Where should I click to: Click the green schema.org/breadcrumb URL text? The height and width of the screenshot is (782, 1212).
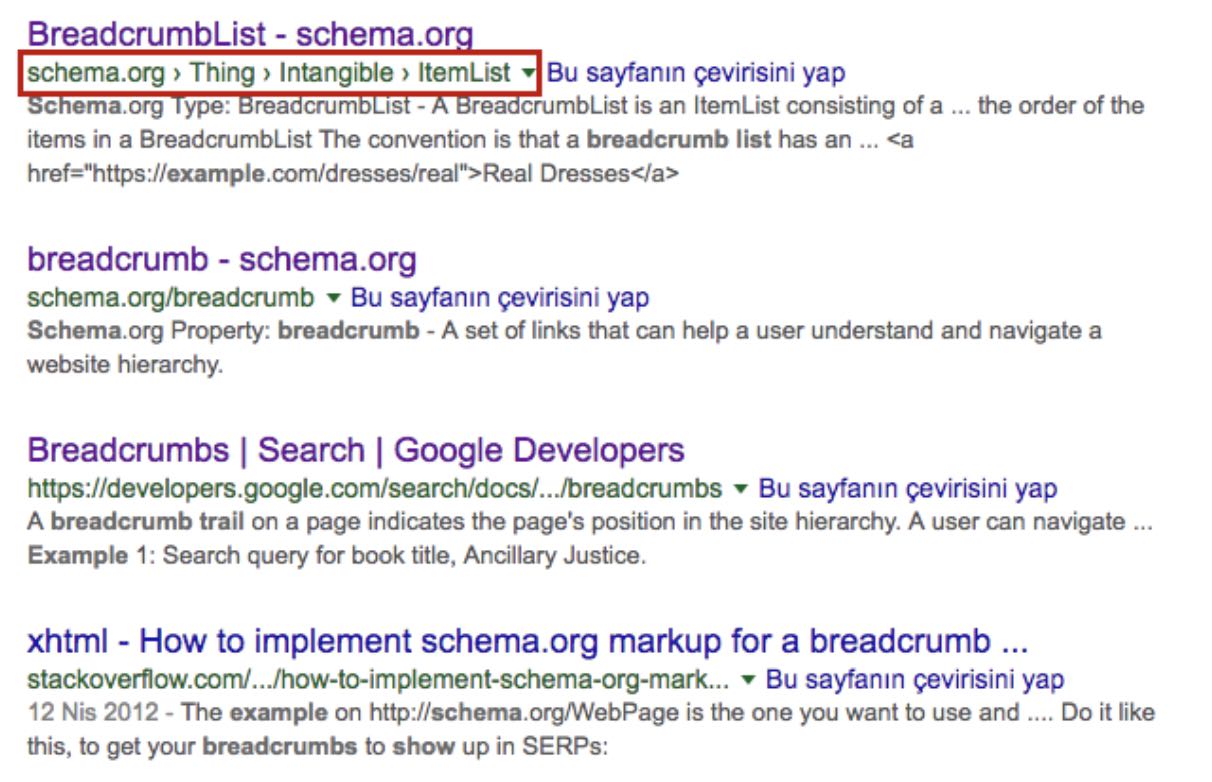click(x=171, y=297)
